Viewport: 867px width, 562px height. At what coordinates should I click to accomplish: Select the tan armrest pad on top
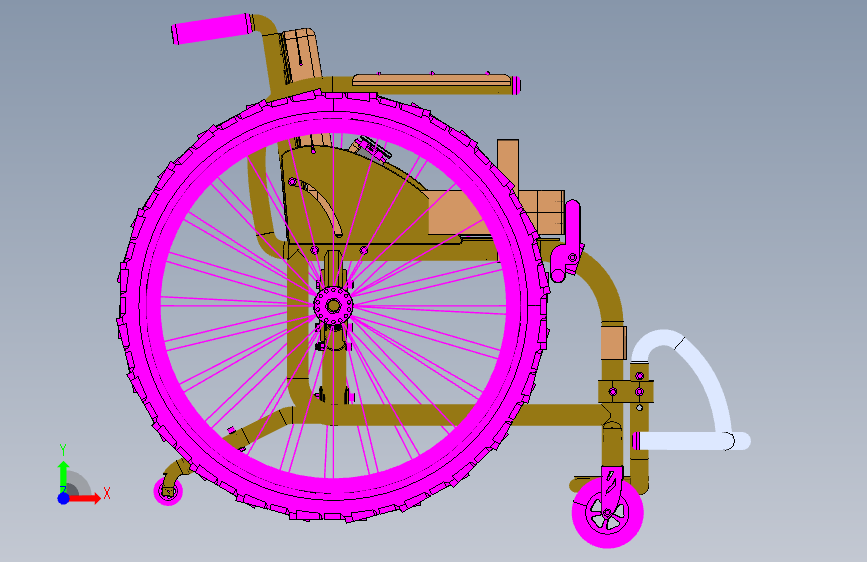[x=432, y=80]
